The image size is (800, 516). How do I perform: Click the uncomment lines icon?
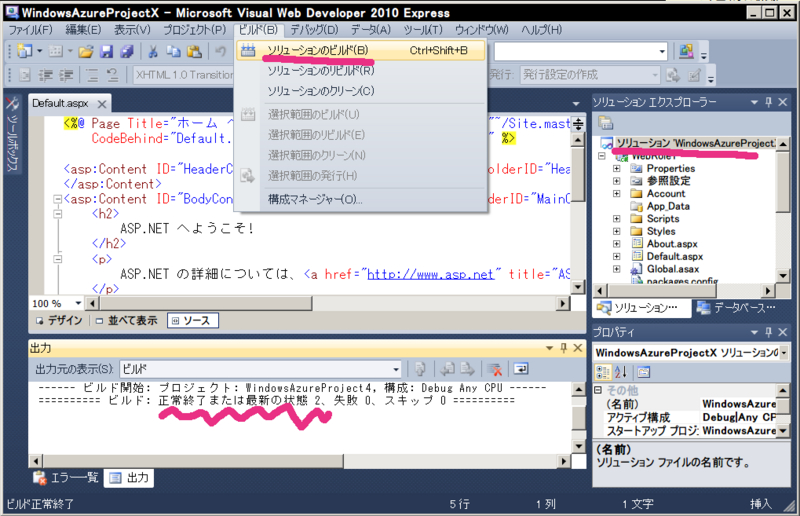112,76
